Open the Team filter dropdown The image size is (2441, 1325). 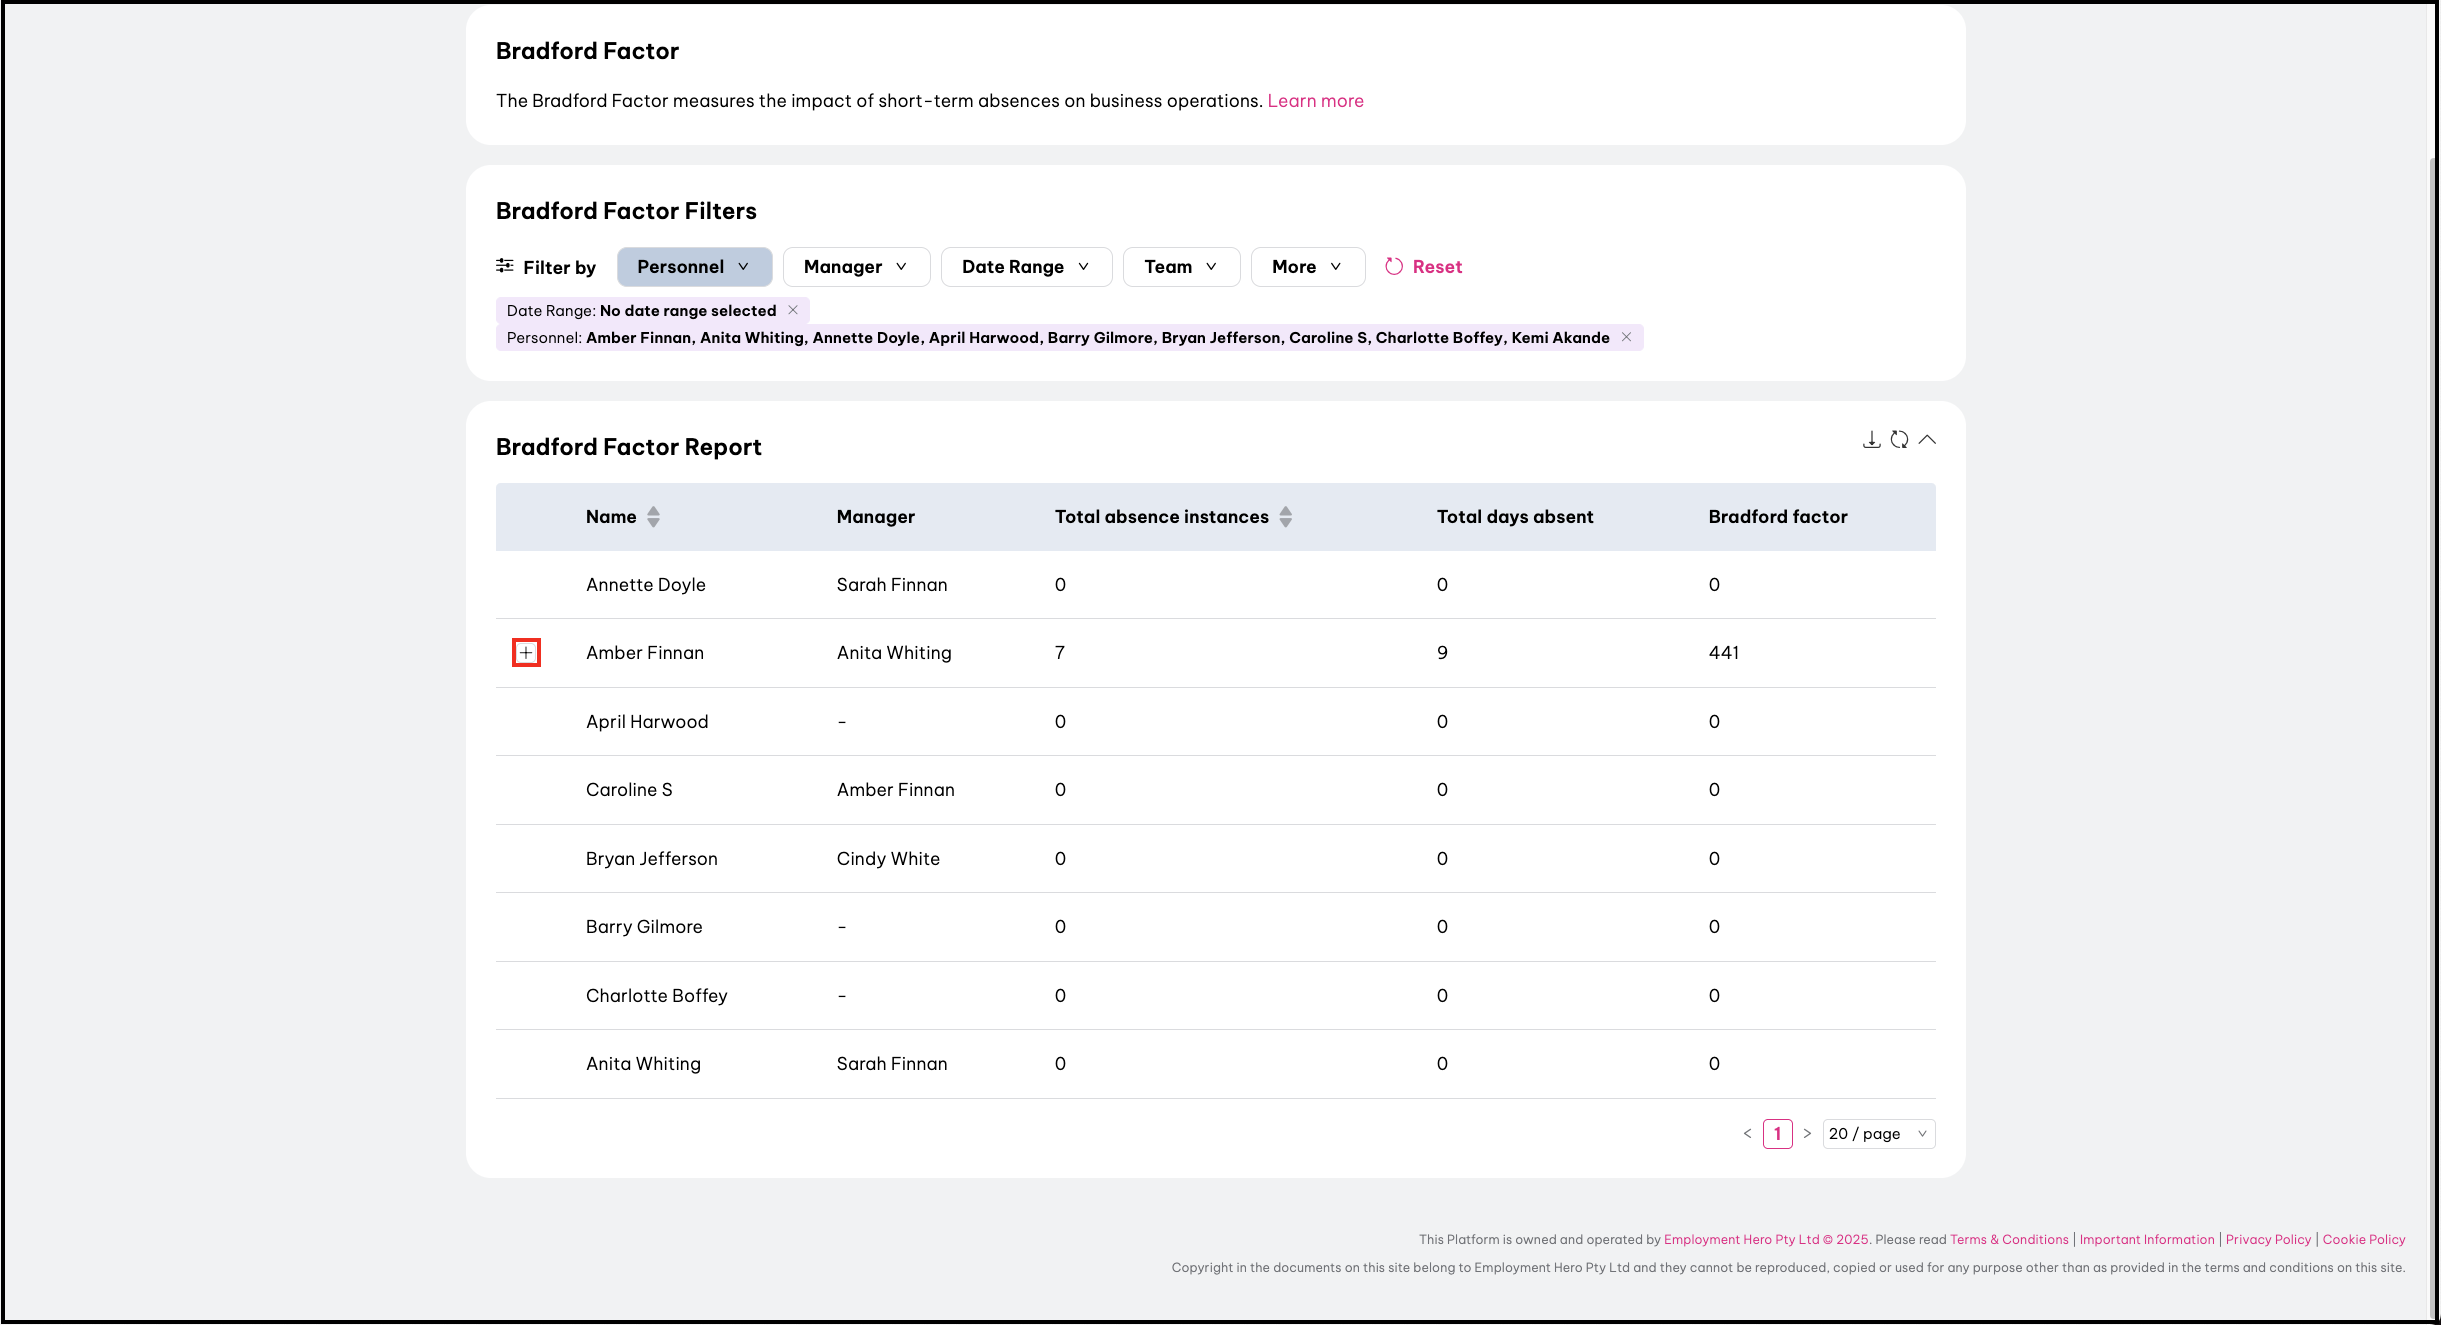pyautogui.click(x=1180, y=267)
